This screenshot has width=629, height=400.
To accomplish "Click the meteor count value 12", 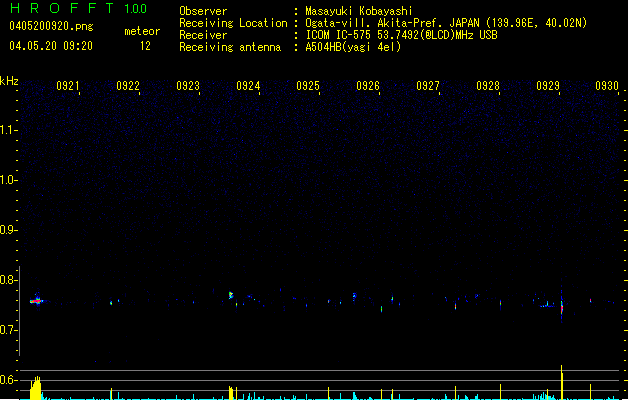I will [145, 46].
